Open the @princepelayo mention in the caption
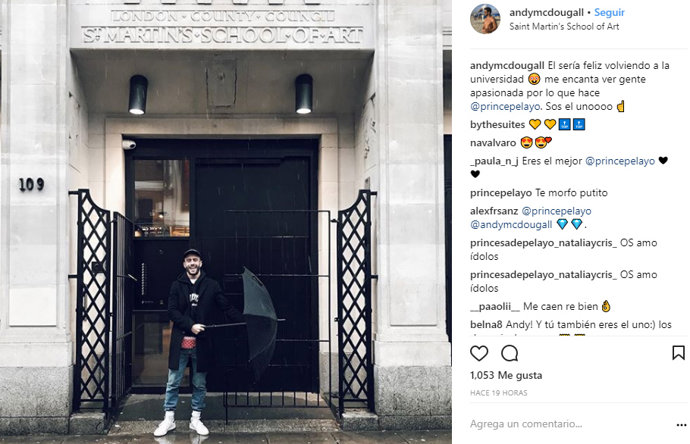Image resolution: width=690 pixels, height=444 pixels. pos(505,106)
